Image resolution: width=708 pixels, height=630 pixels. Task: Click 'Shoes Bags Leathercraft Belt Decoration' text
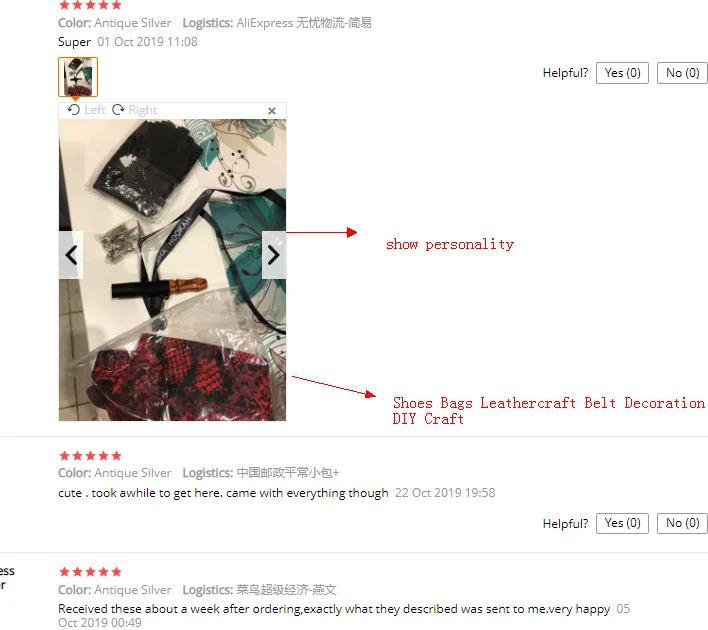[549, 402]
